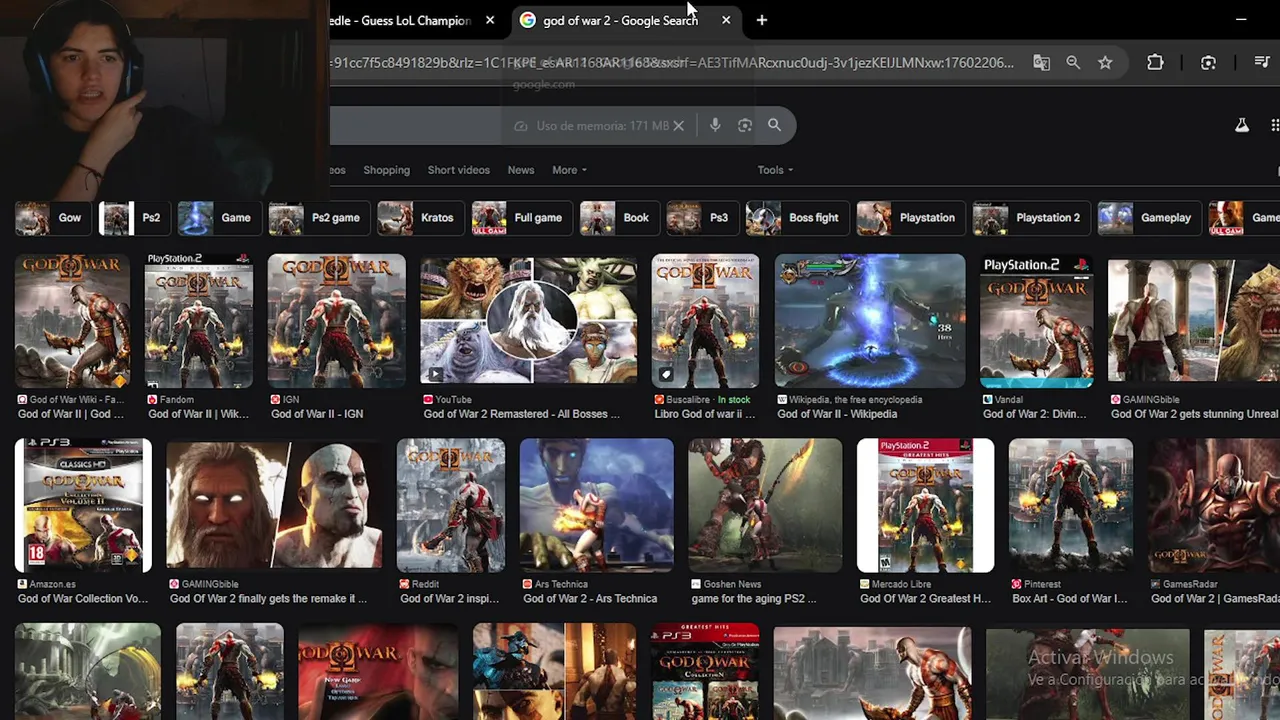The width and height of the screenshot is (1280, 720).
Task: Filter images by the Ps2 game chip
Action: (x=318, y=218)
